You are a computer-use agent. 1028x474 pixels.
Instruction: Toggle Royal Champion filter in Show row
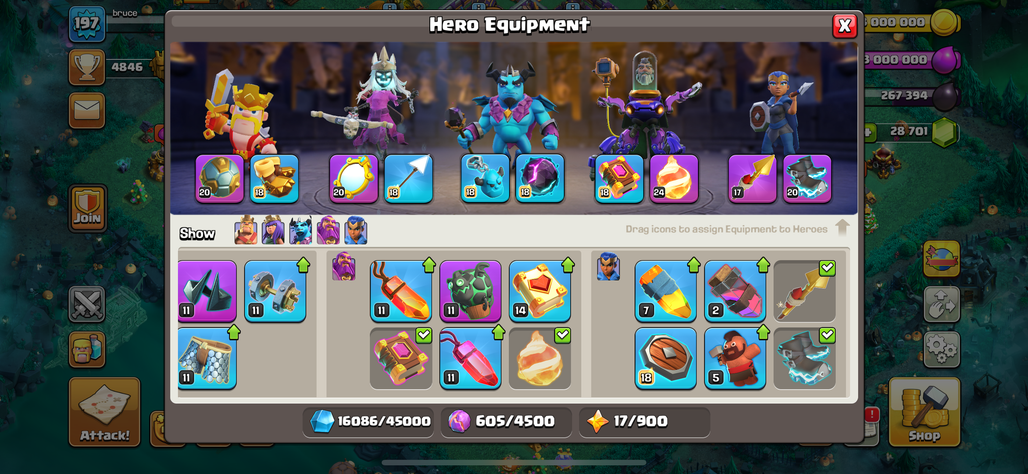[355, 230]
